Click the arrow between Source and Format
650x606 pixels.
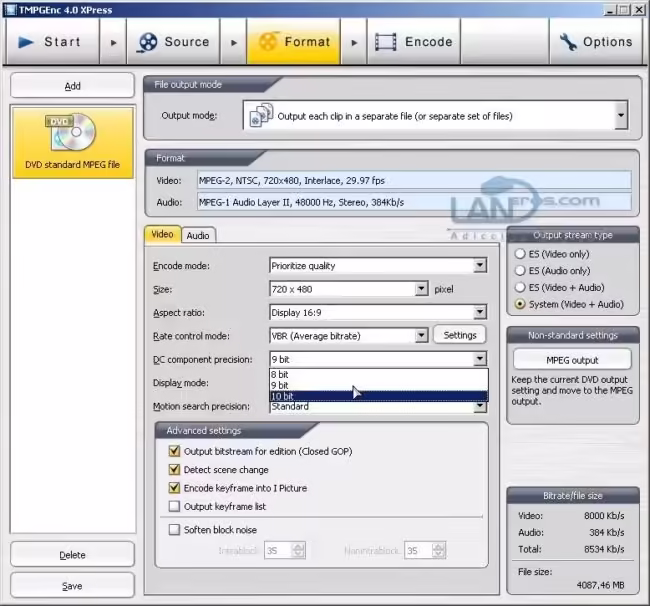233,42
